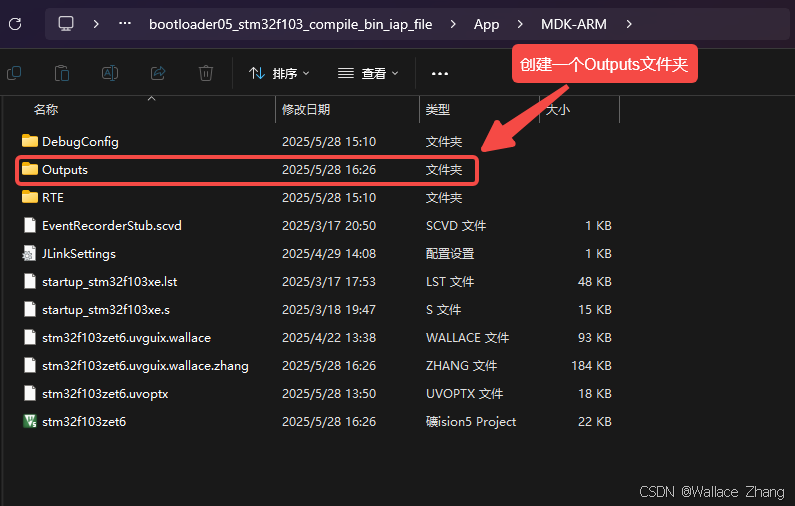Select EventRecorderStub.scvd file name
The image size is (795, 506).
point(112,226)
